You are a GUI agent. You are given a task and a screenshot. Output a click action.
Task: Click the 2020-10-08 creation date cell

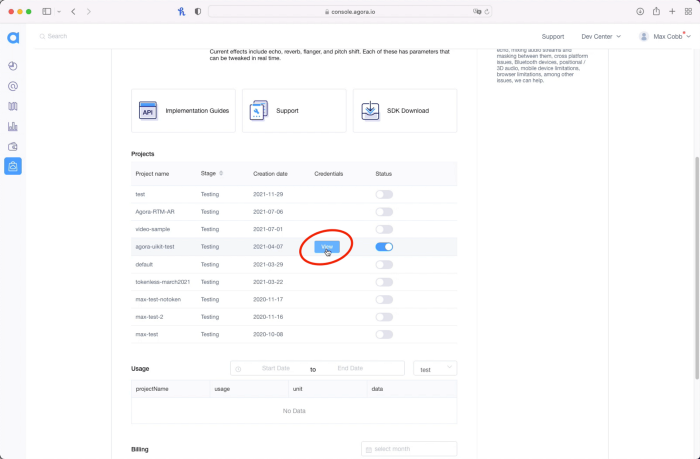(x=268, y=334)
